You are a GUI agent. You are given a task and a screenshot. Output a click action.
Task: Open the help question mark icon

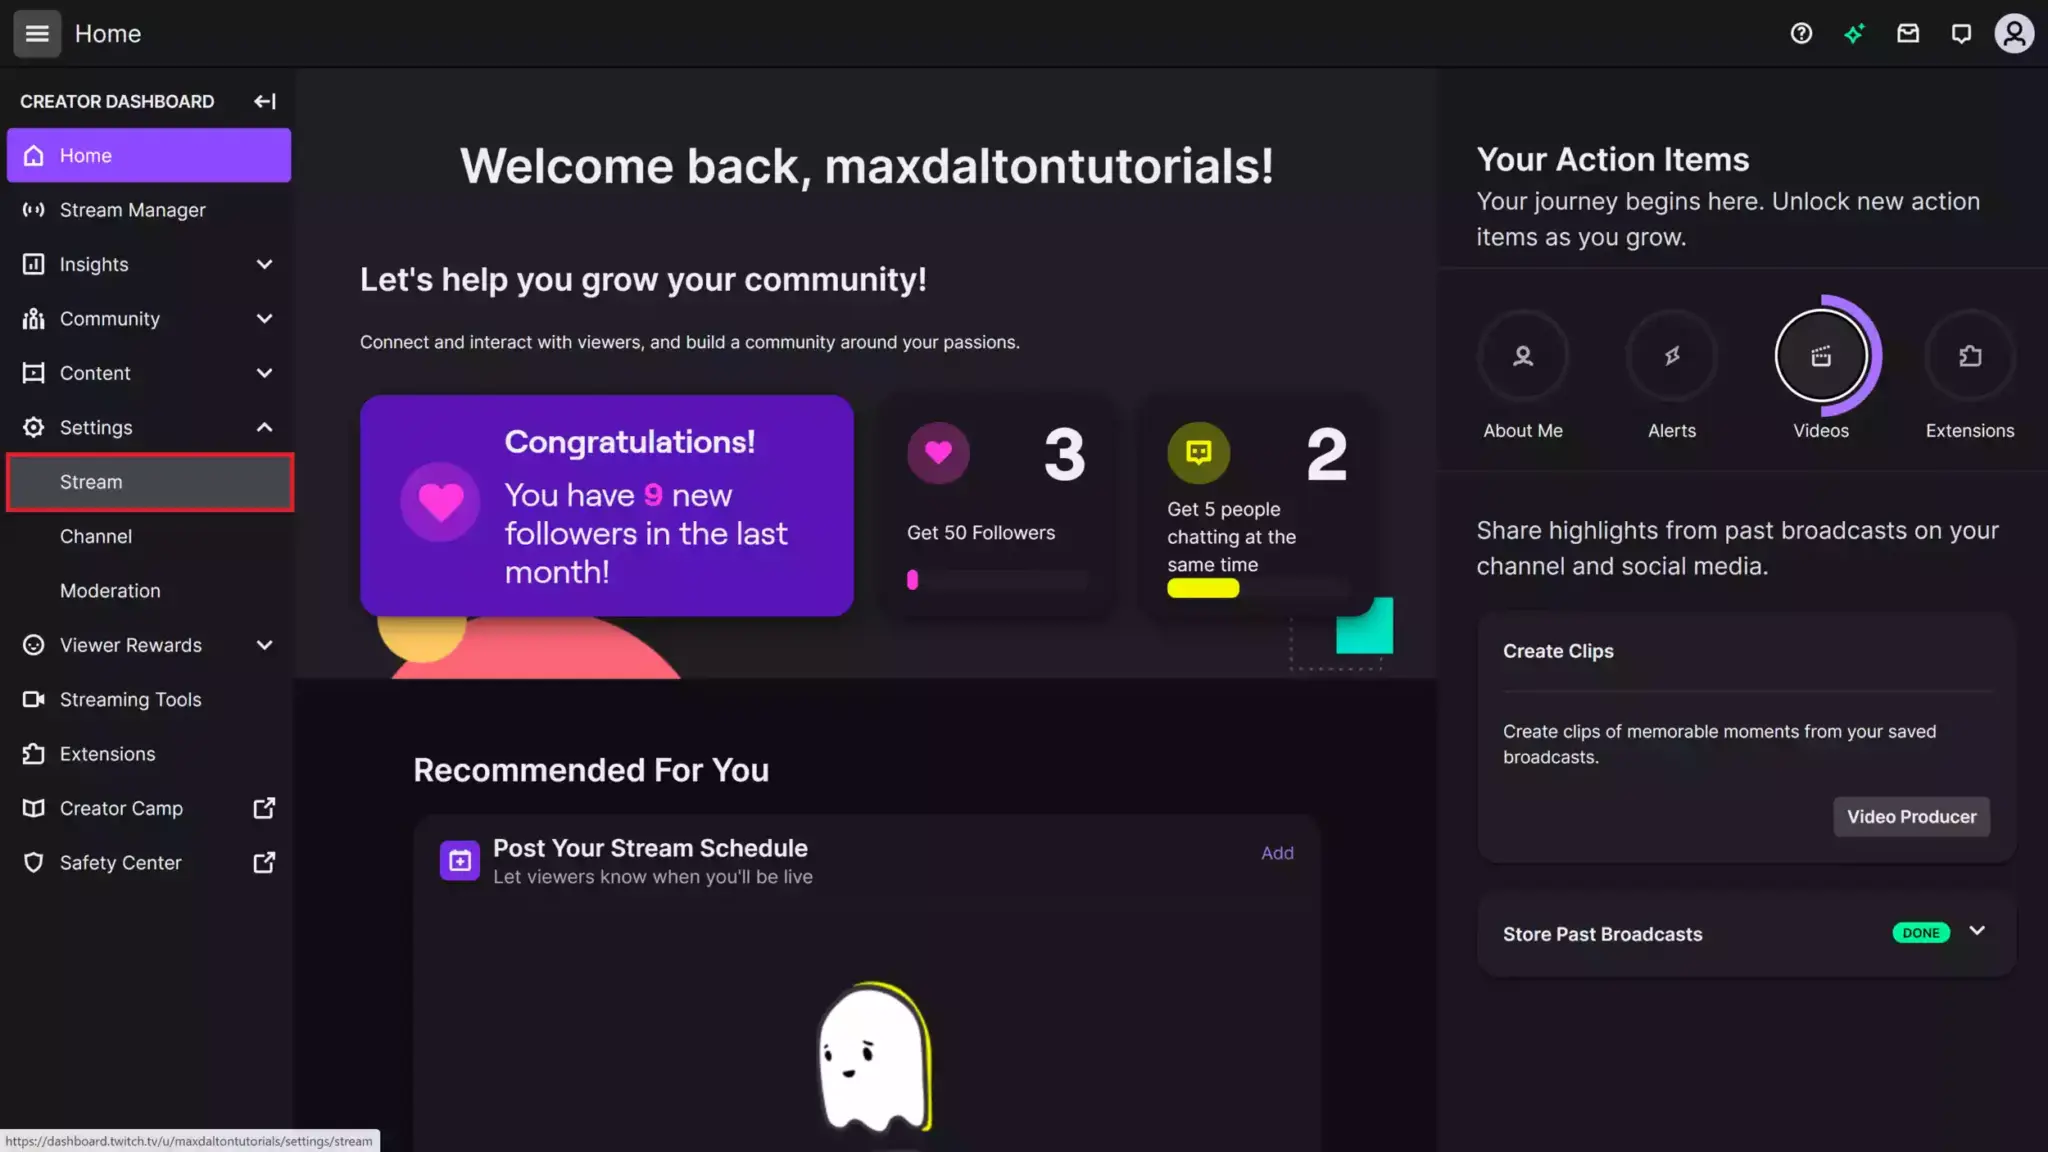click(x=1801, y=34)
